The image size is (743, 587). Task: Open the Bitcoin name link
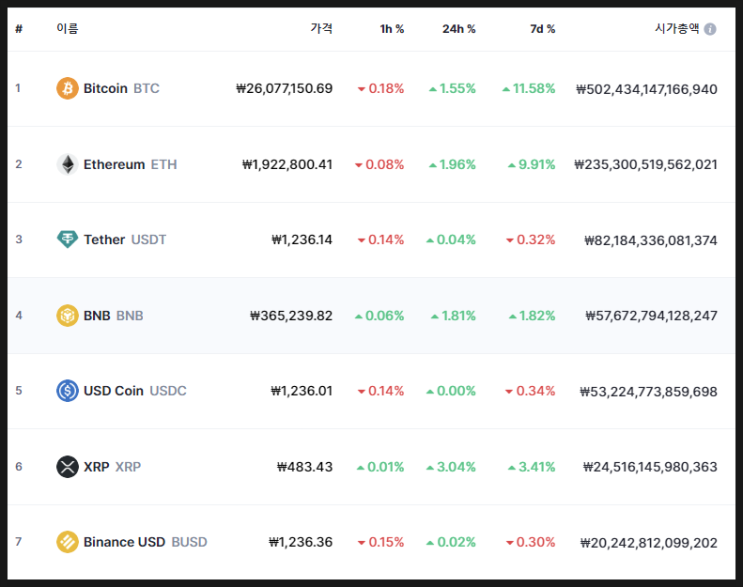click(x=105, y=88)
